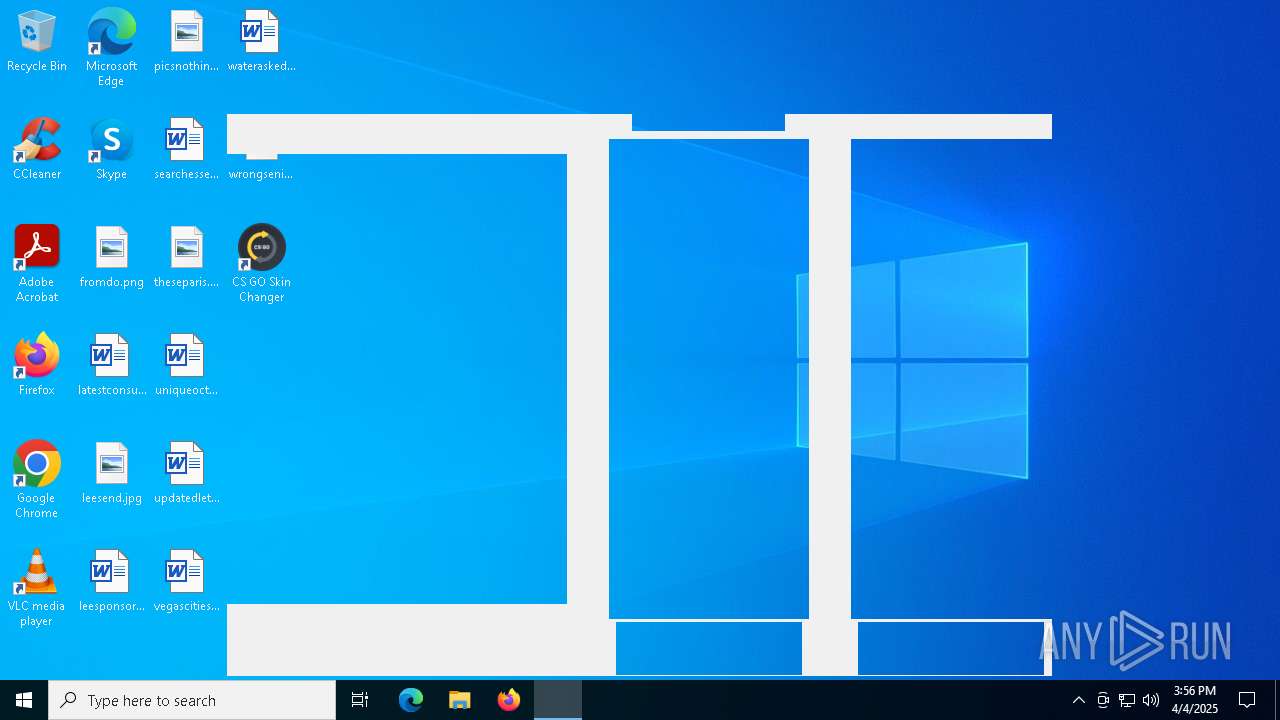
Task: Show hidden system tray icons
Action: pos(1079,700)
